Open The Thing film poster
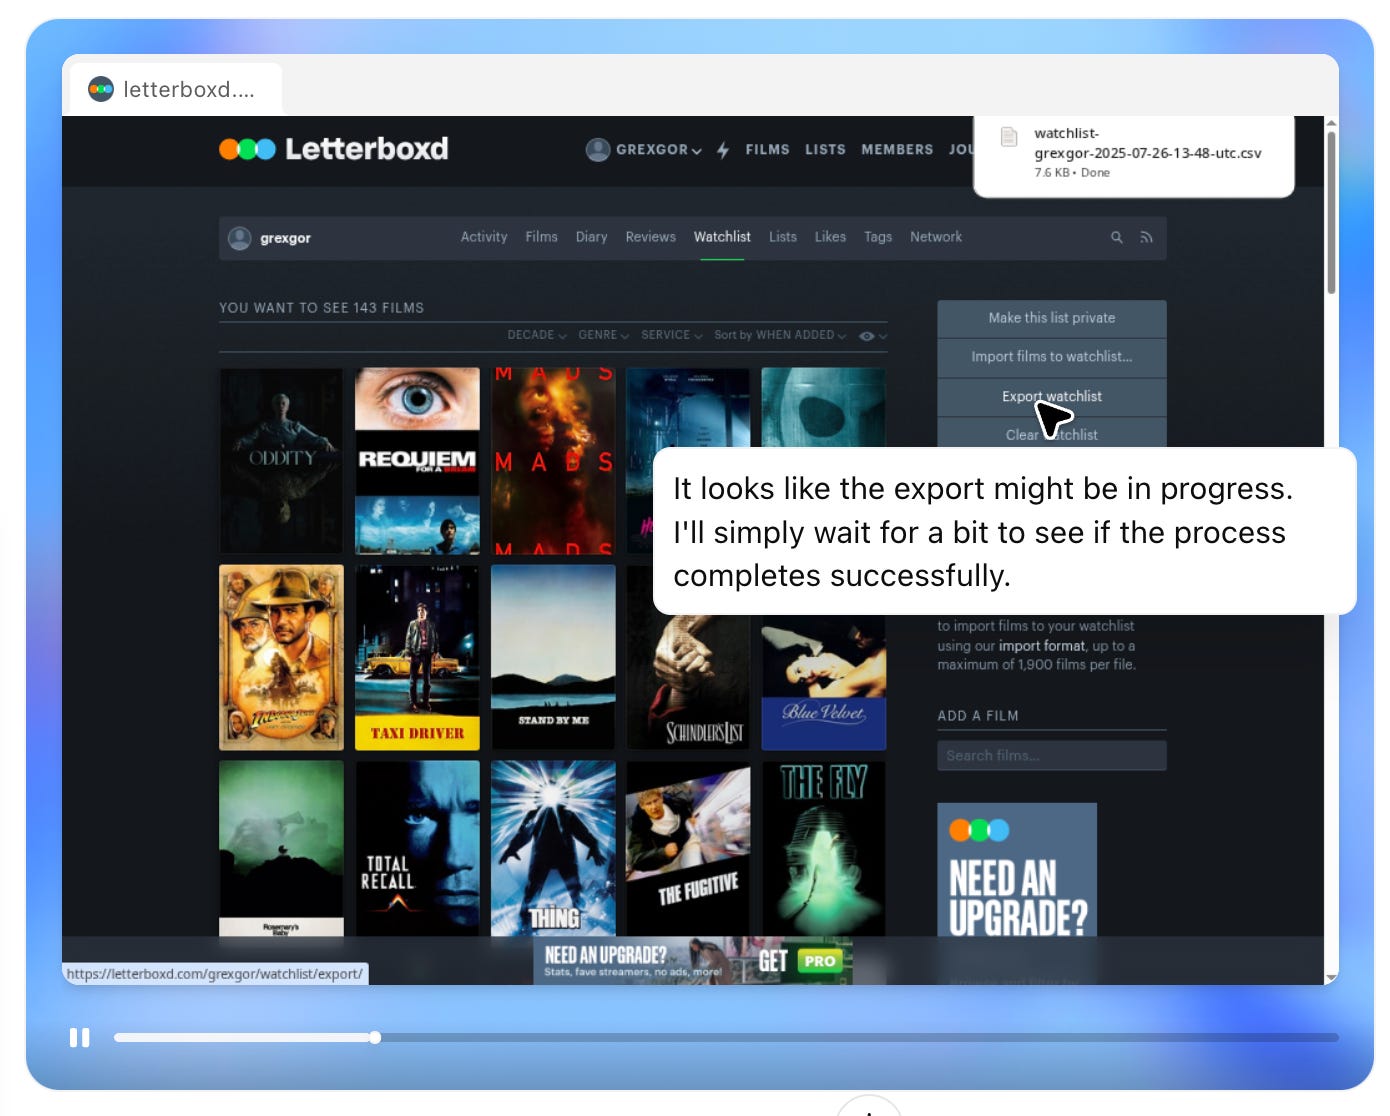The image size is (1390, 1116). tap(553, 848)
